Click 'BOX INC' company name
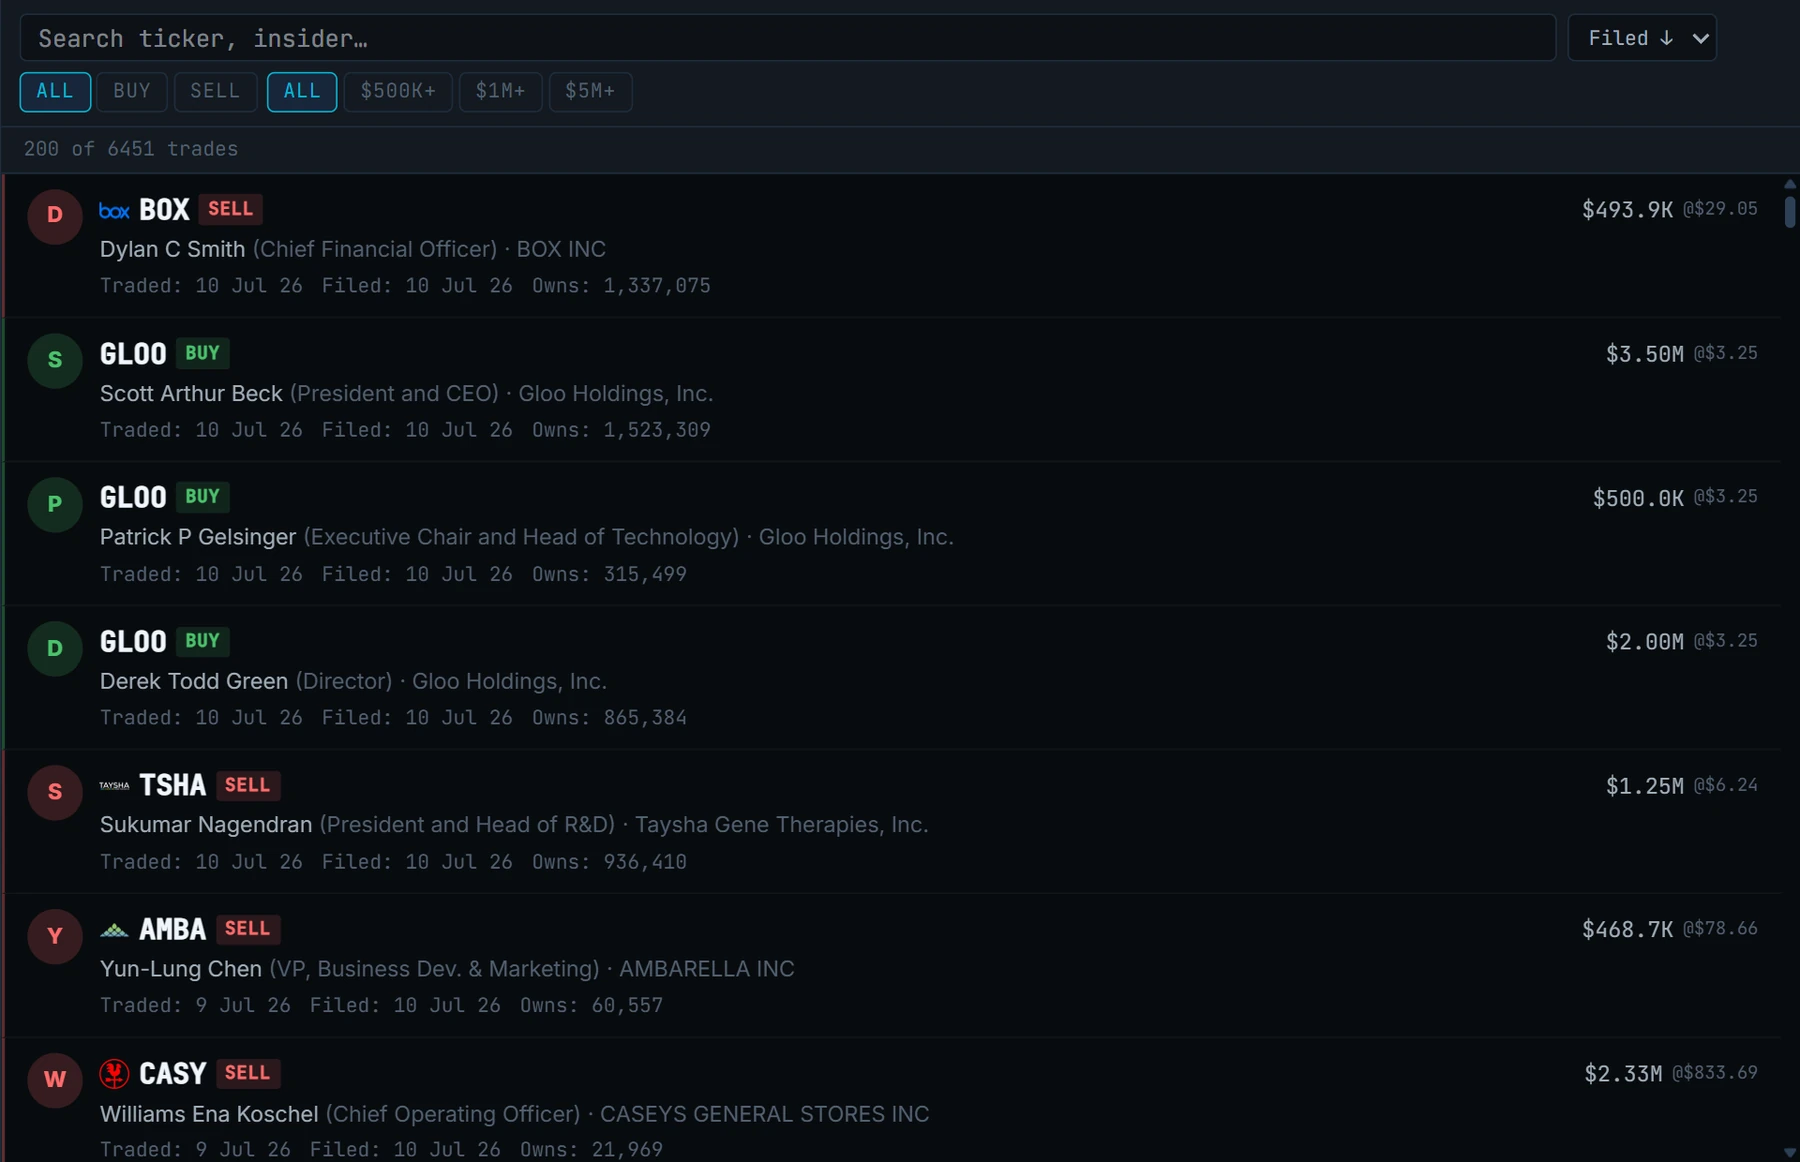 pos(561,249)
